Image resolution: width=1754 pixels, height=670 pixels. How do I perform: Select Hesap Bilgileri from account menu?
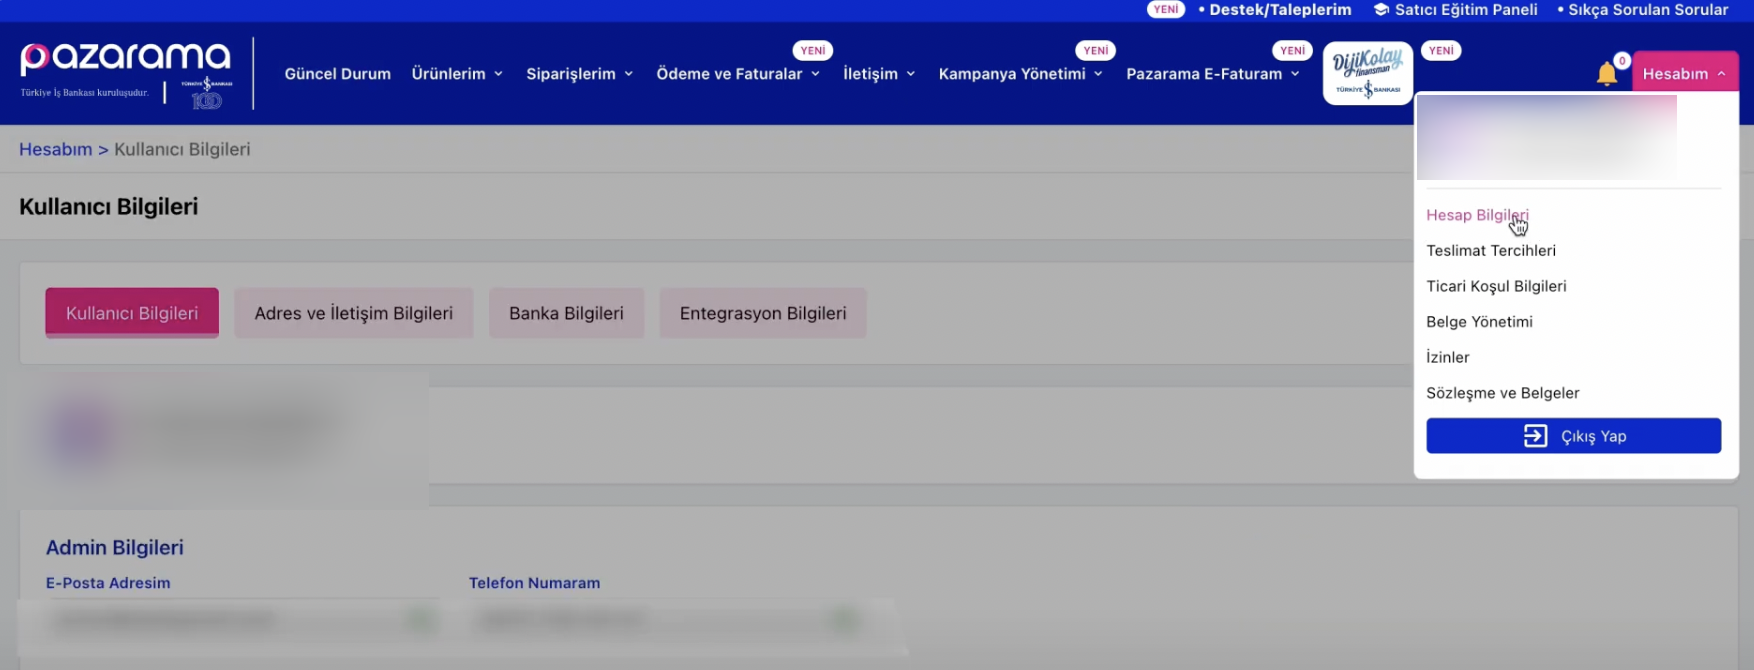tap(1477, 215)
